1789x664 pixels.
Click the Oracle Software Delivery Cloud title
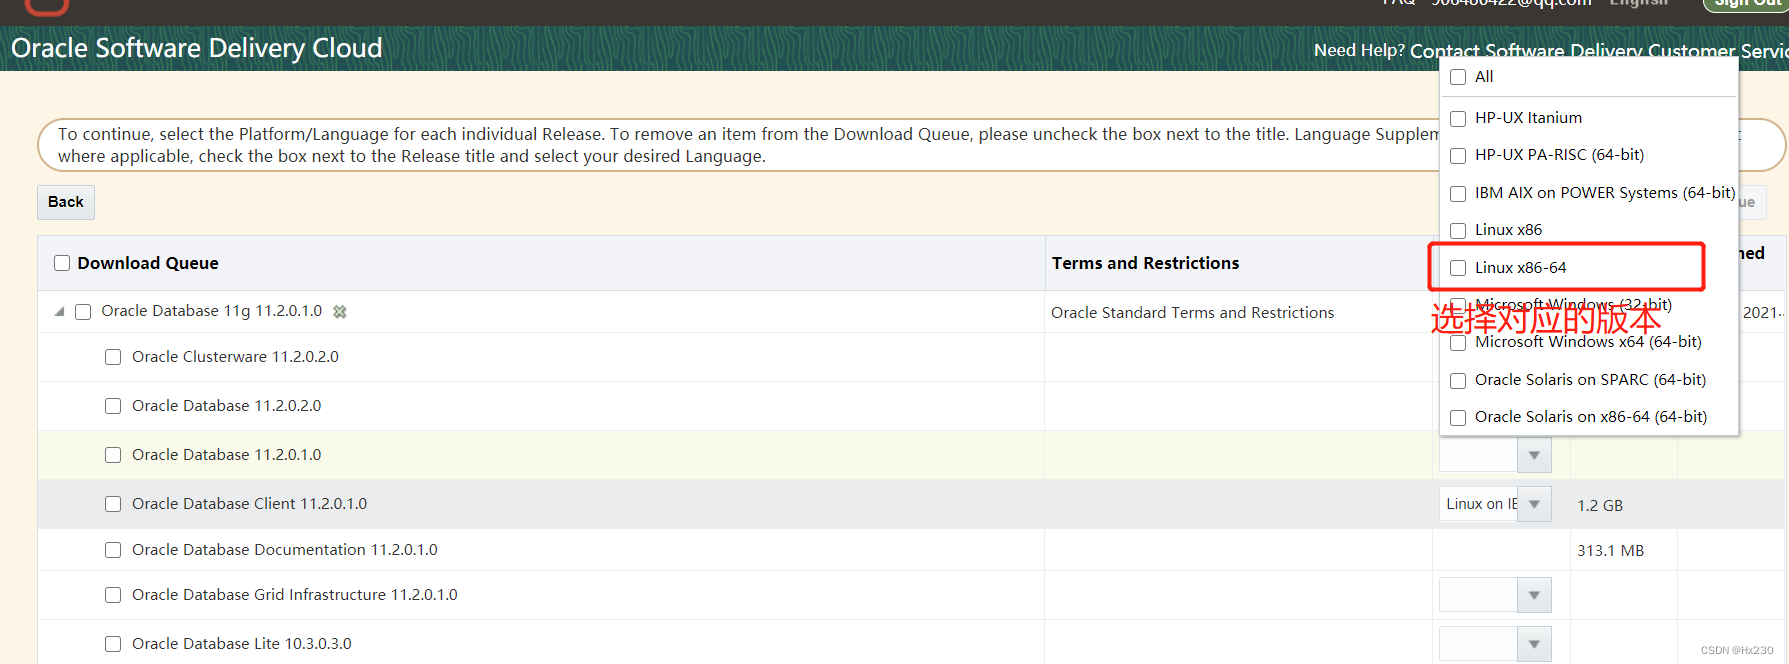pos(197,48)
